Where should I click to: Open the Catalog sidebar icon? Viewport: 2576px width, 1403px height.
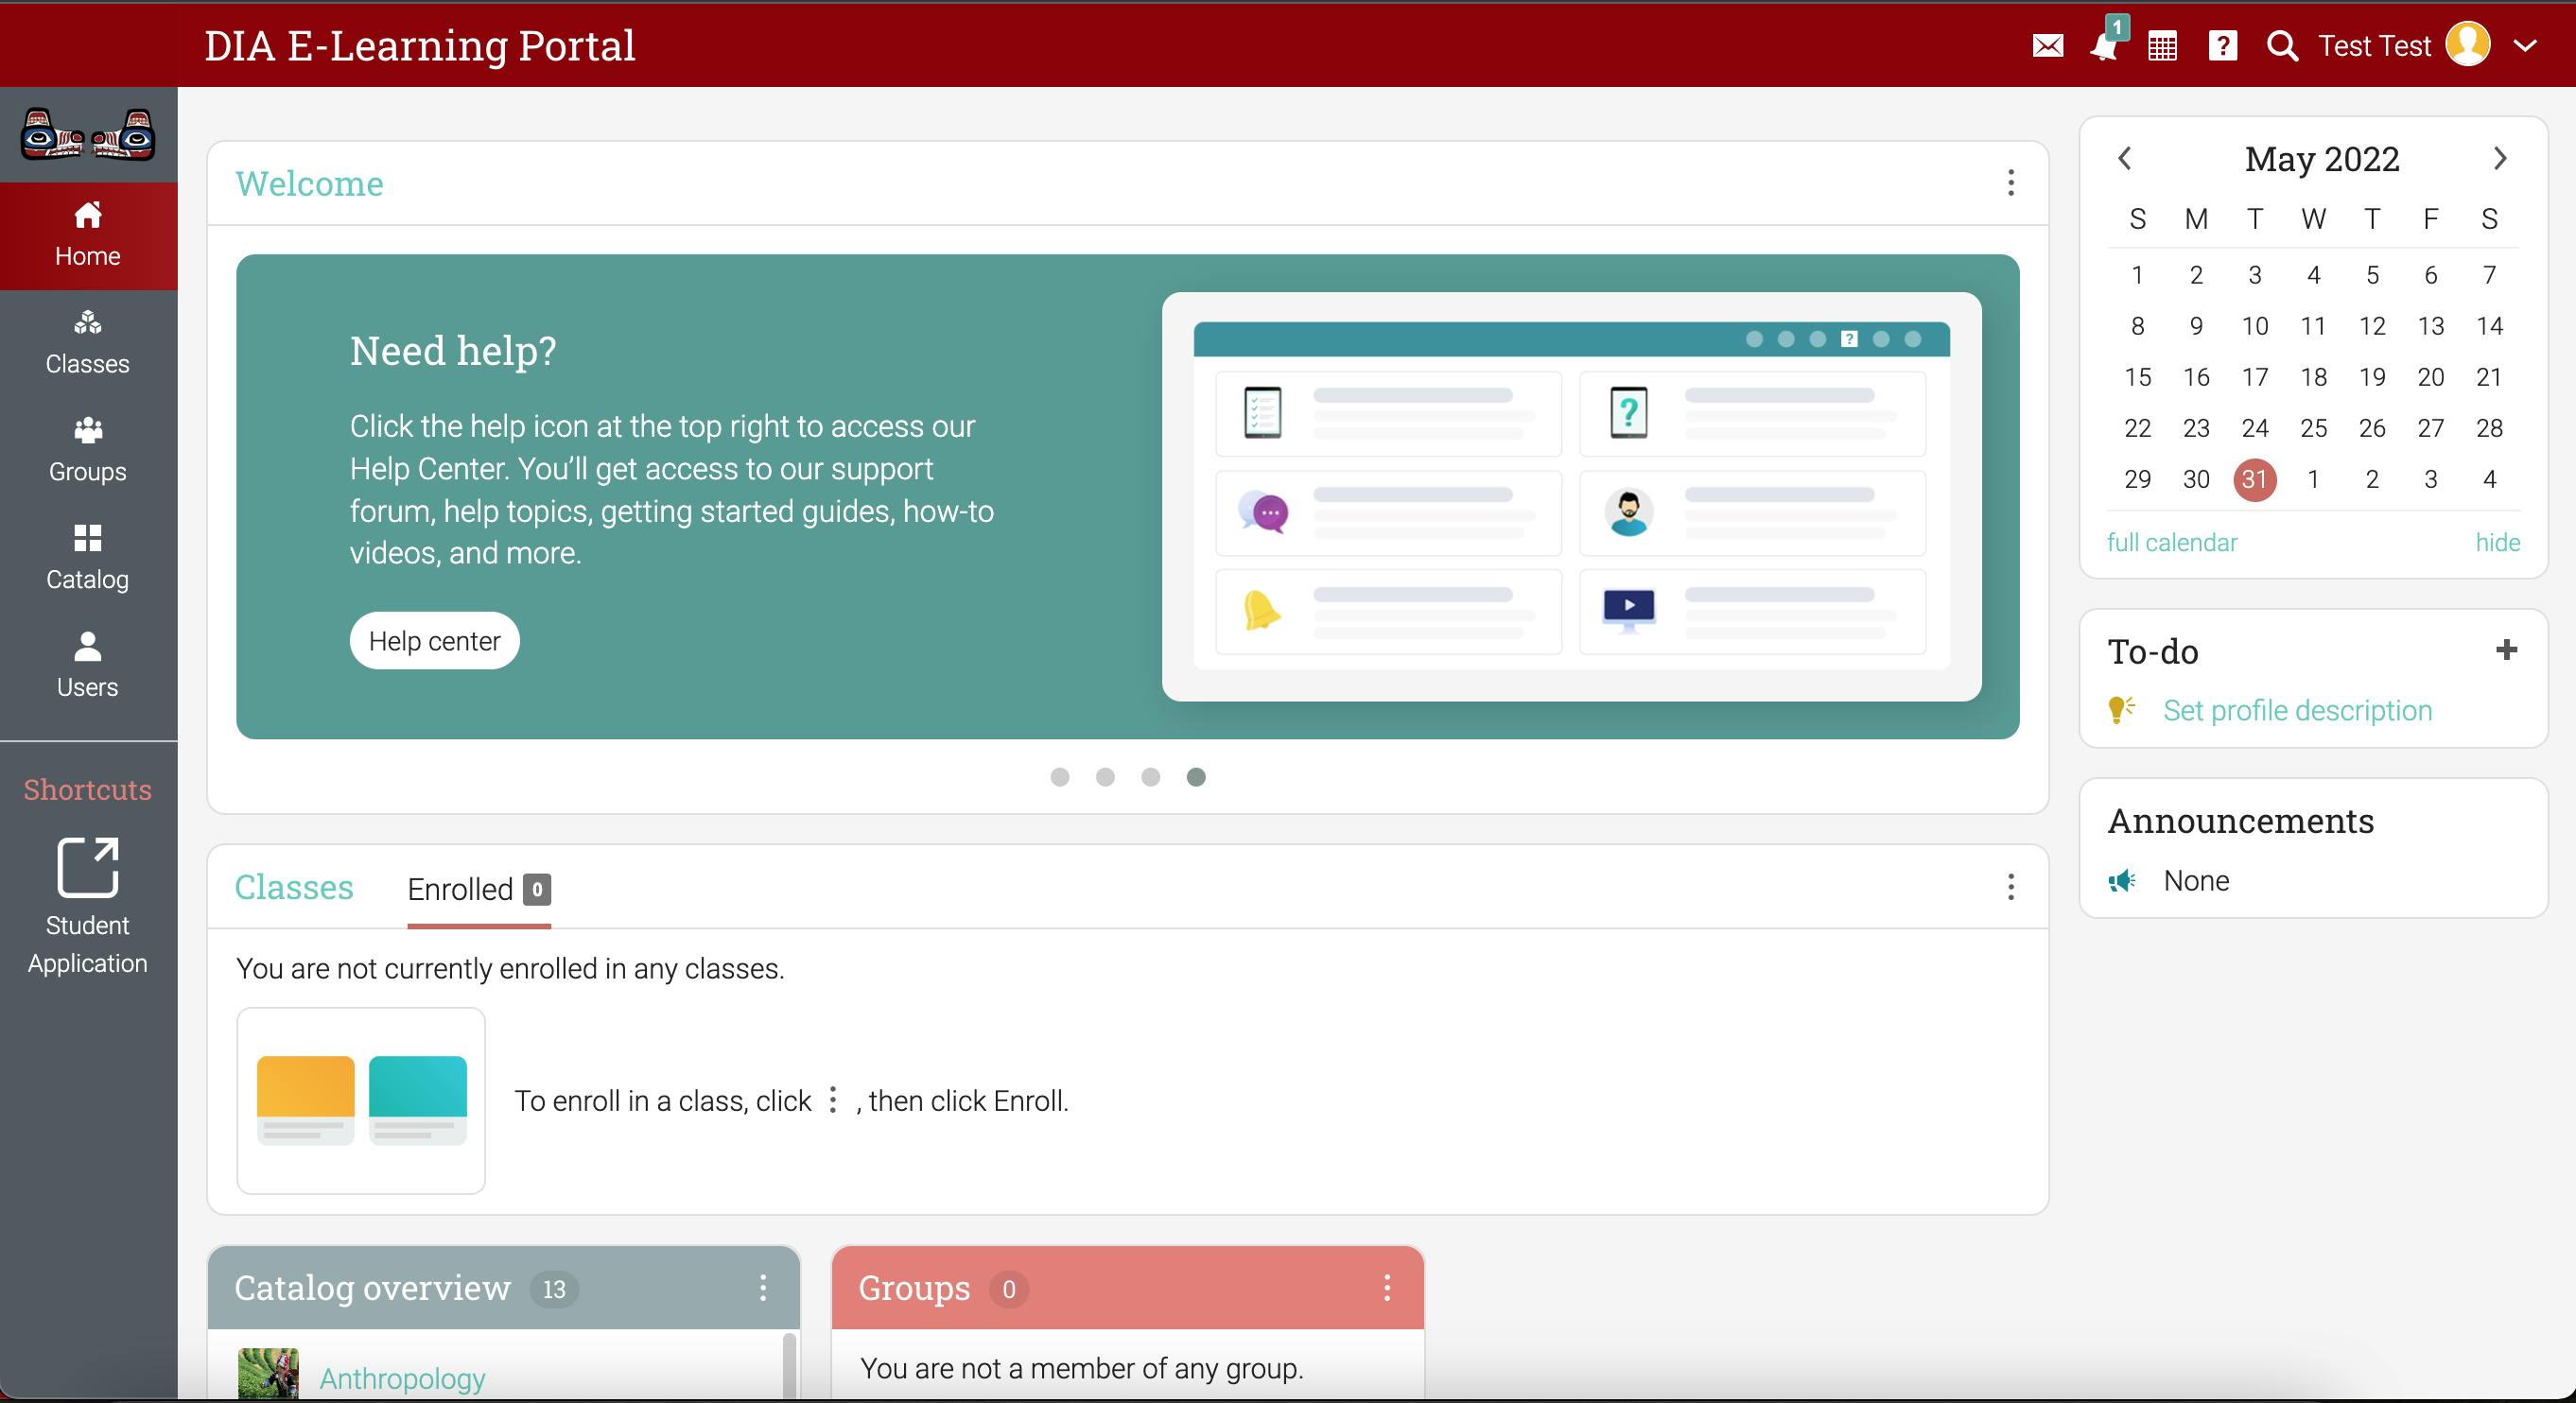(x=88, y=558)
